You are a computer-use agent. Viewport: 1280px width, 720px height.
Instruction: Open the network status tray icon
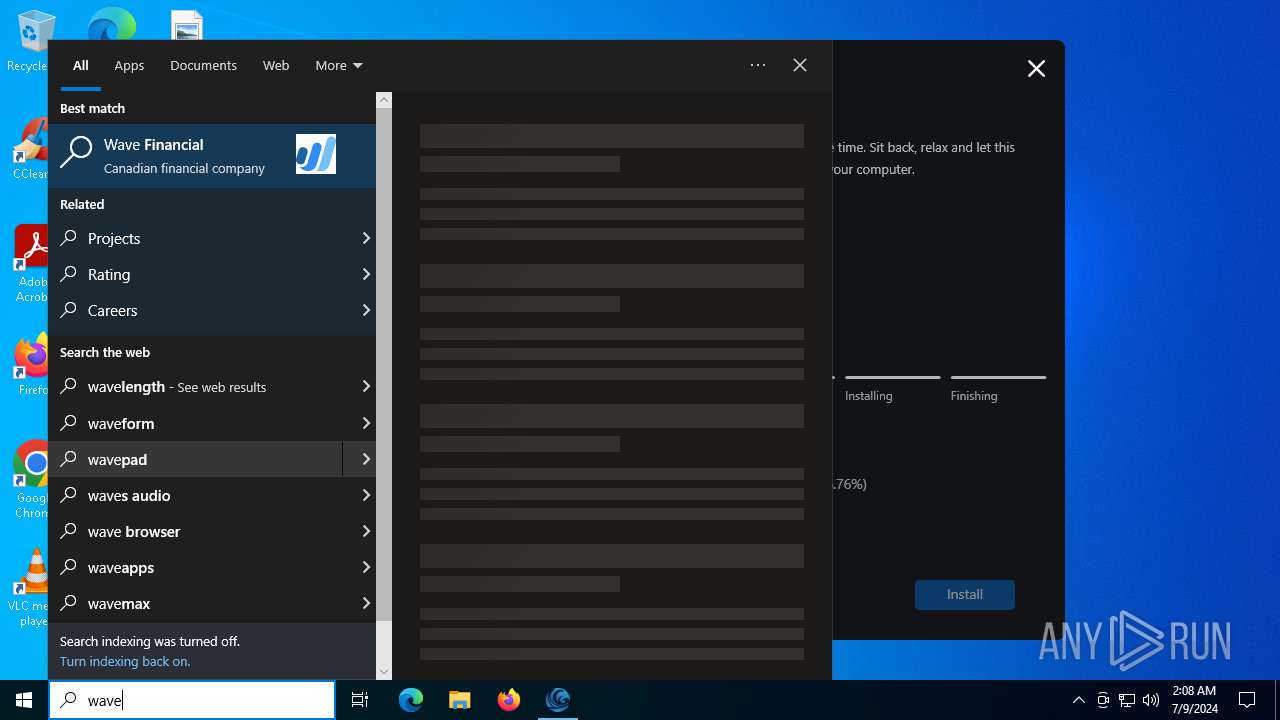(1127, 700)
